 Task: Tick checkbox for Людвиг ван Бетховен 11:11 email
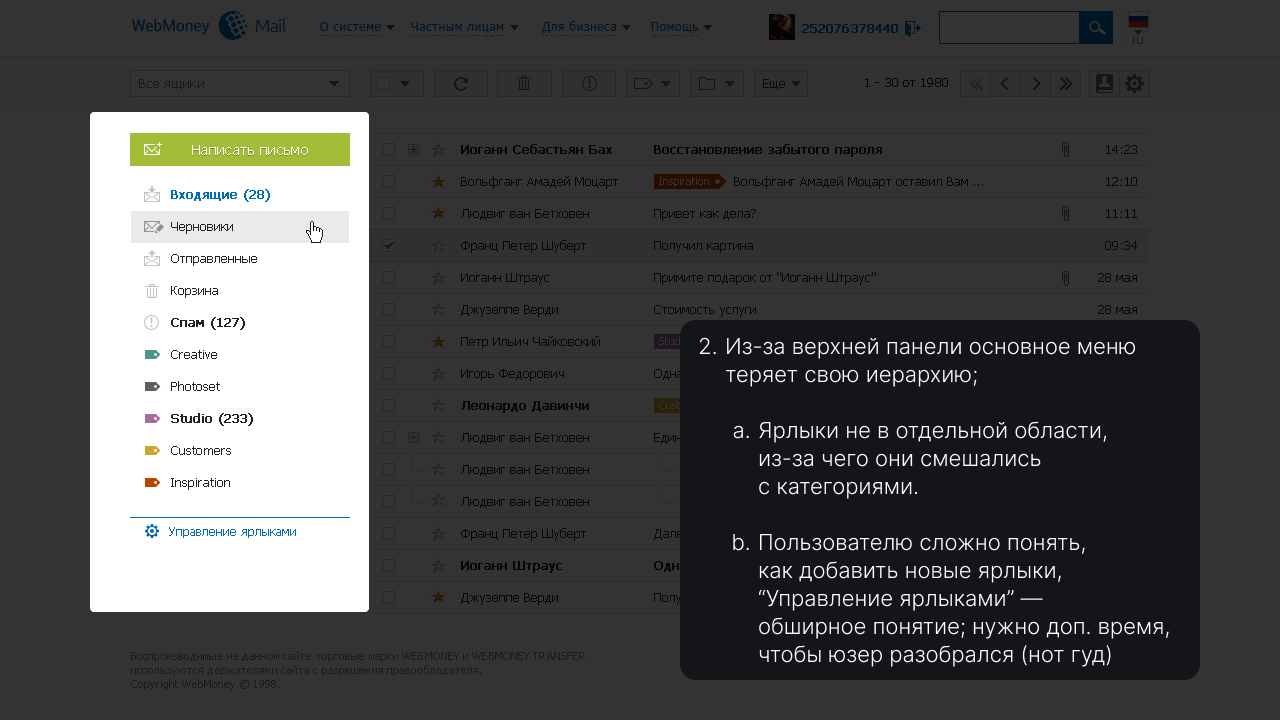389,214
